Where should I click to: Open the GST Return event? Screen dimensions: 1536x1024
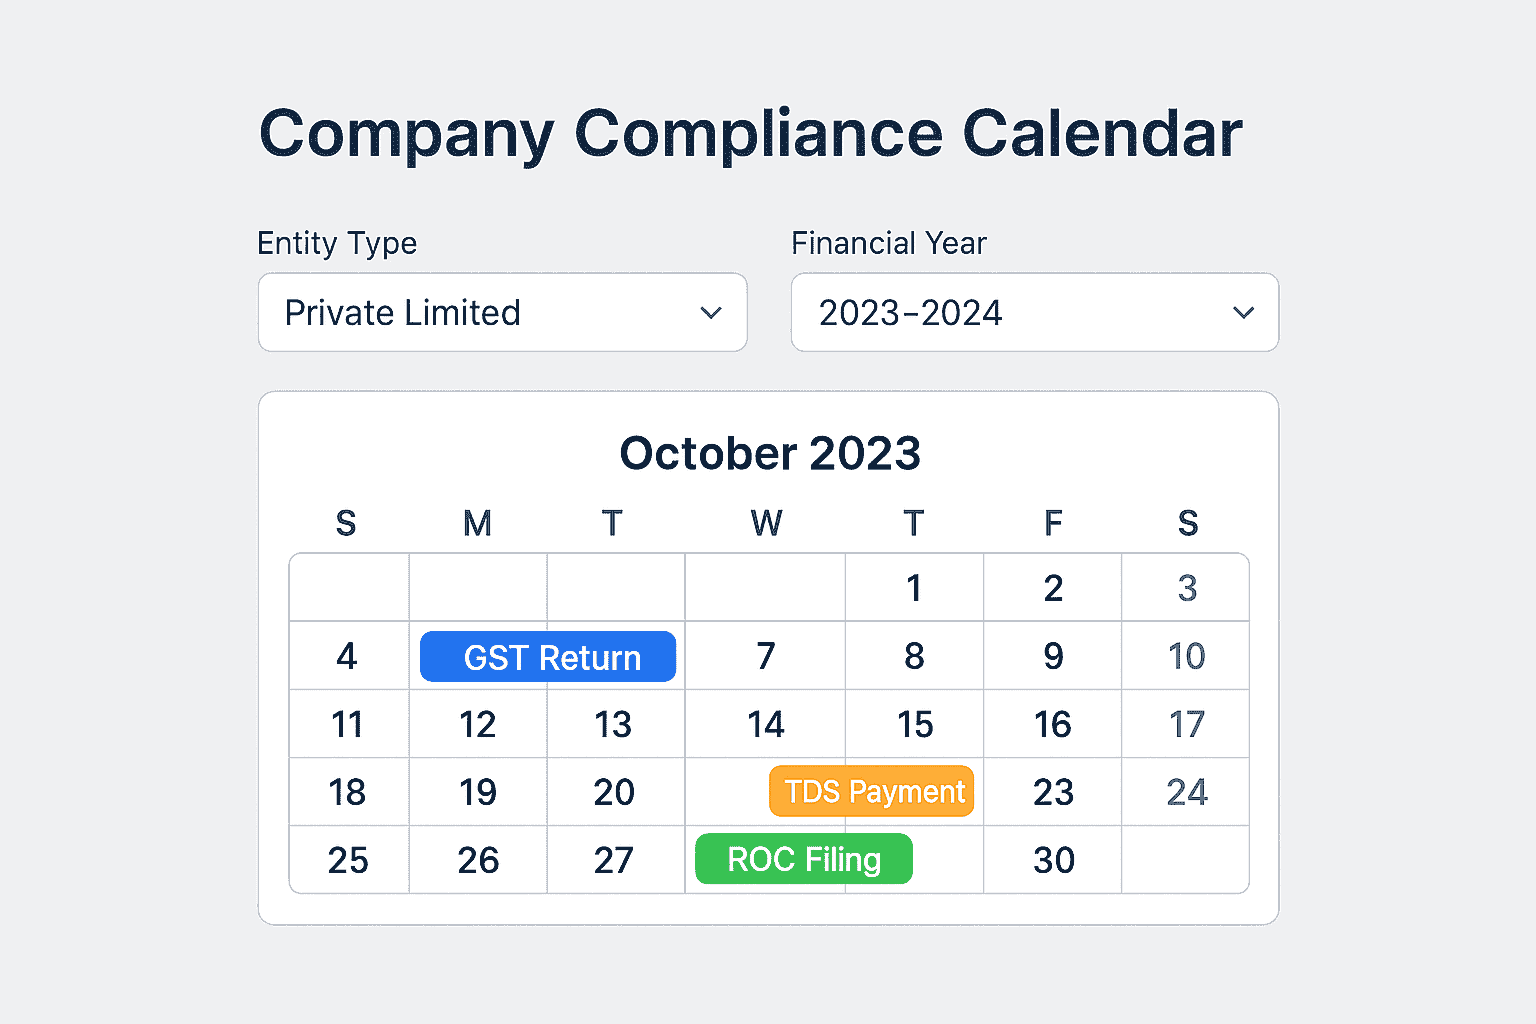click(x=548, y=657)
